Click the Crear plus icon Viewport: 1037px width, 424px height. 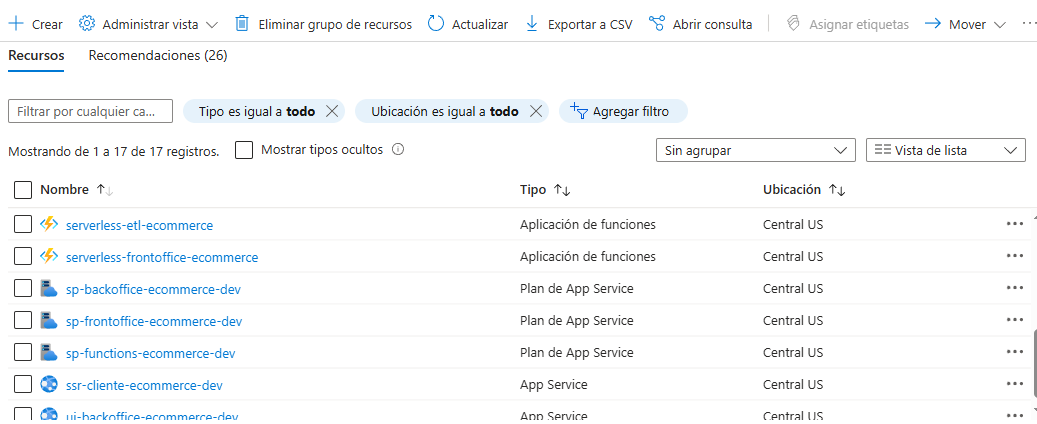coord(16,24)
